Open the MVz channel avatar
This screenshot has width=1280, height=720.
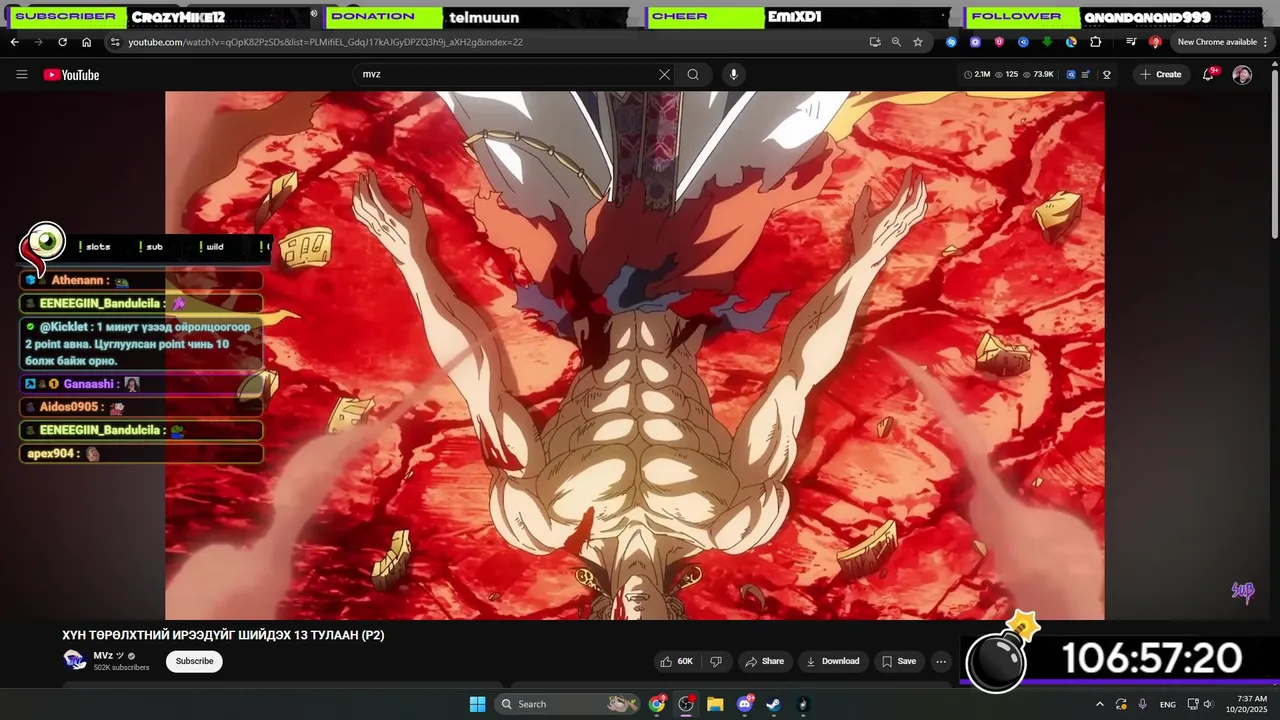[75, 660]
